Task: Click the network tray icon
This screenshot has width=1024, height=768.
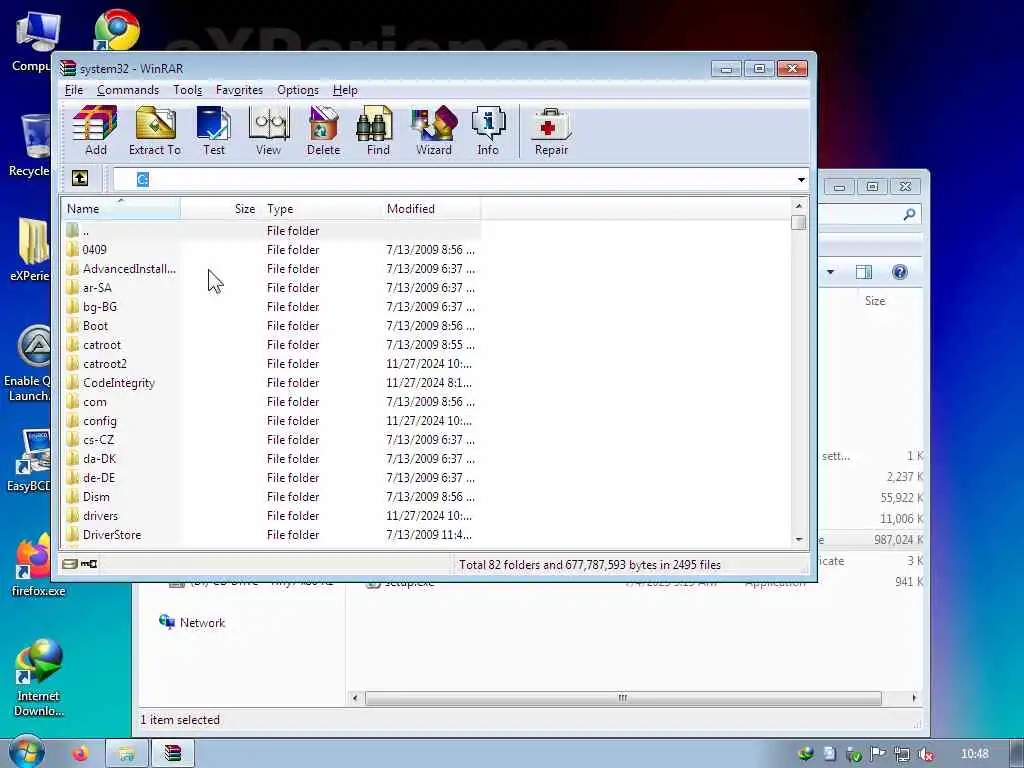Action: pyautogui.click(x=902, y=754)
